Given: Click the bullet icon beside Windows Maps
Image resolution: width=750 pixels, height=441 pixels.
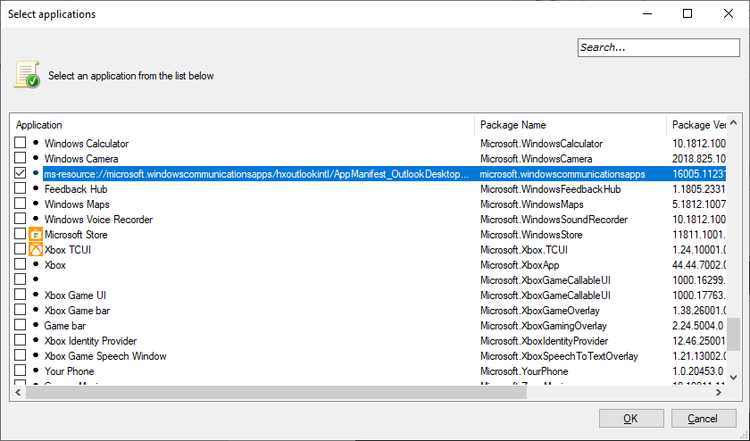Looking at the screenshot, I should [x=36, y=204].
